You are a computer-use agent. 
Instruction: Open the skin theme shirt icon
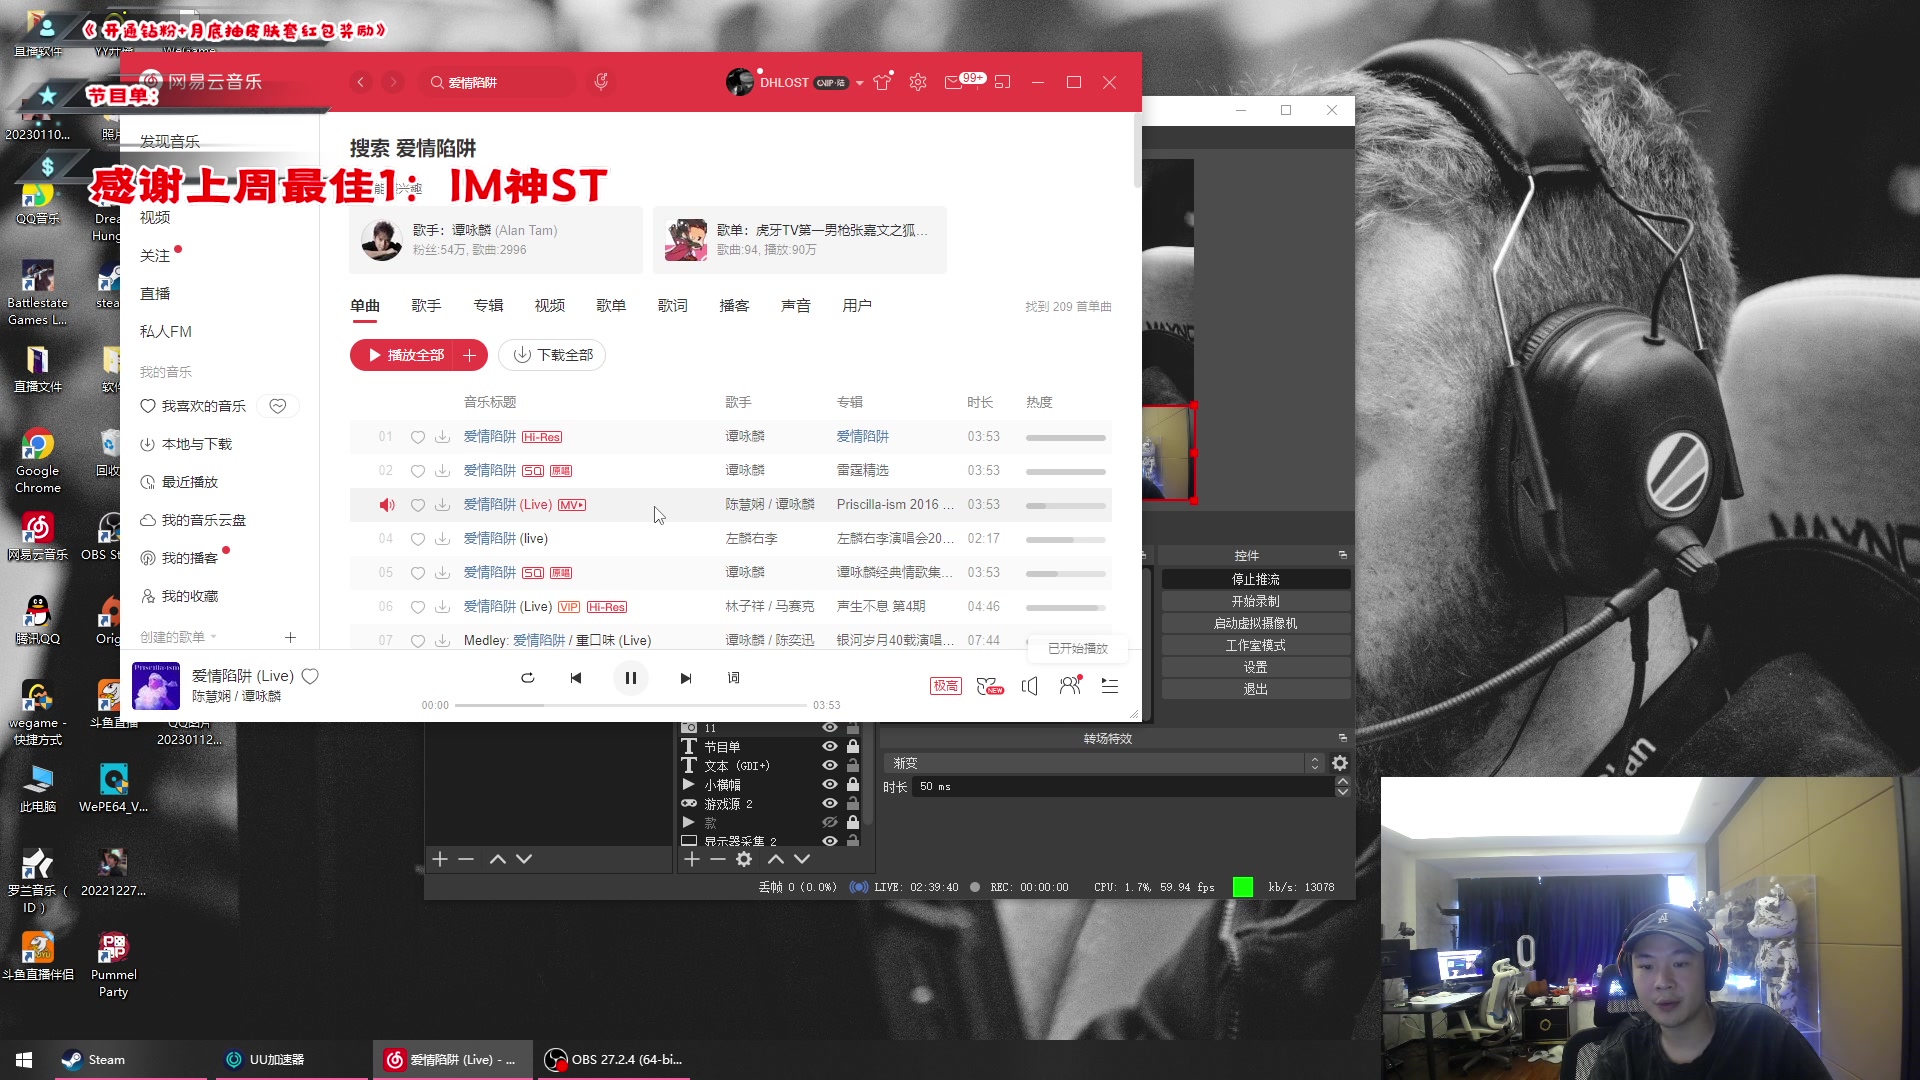coord(882,82)
